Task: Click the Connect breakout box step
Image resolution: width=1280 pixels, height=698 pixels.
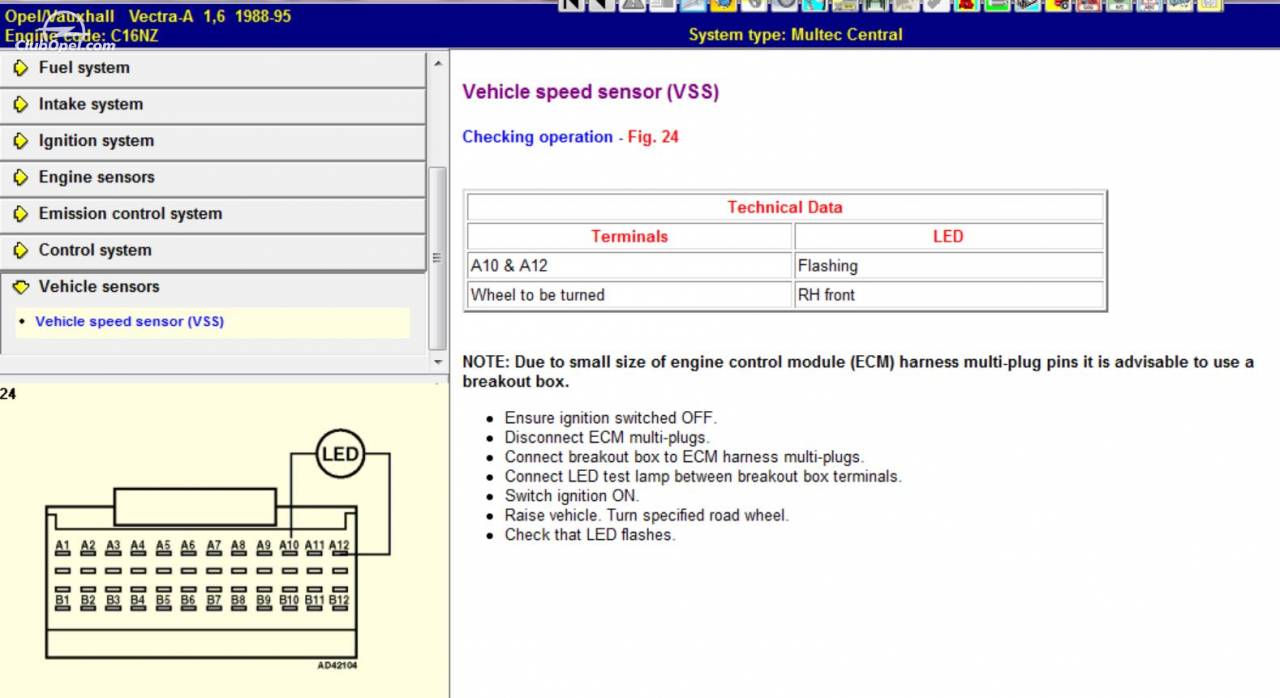Action: (x=684, y=457)
